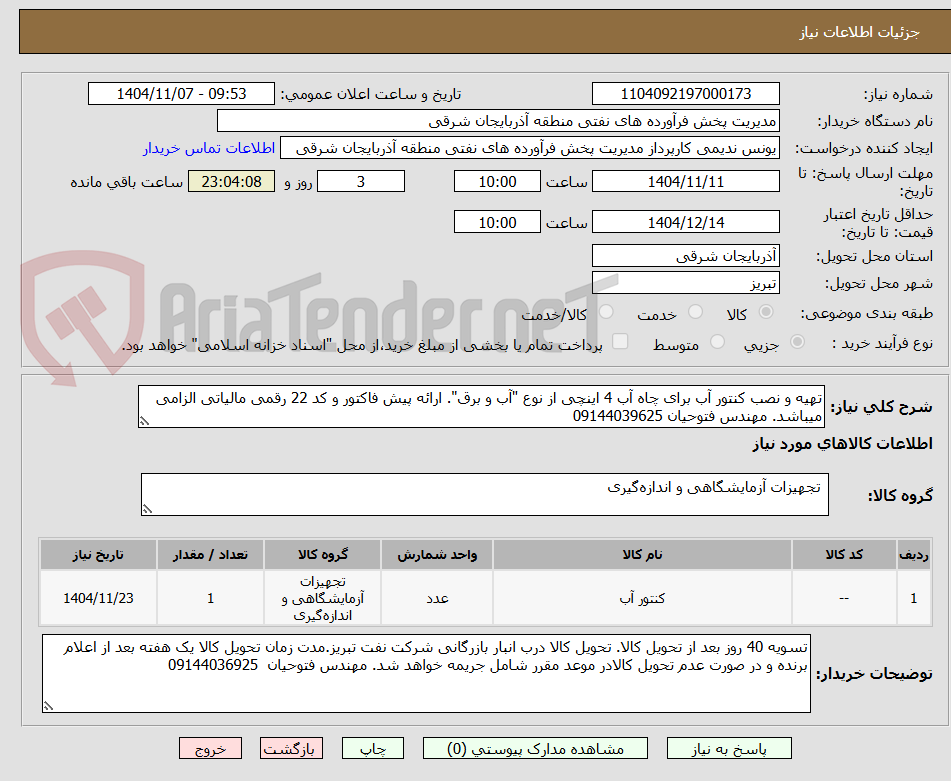Viewport: 951px width, 781px height.
Task: Click the response deadline date 1404/11/11
Action: coord(685,181)
